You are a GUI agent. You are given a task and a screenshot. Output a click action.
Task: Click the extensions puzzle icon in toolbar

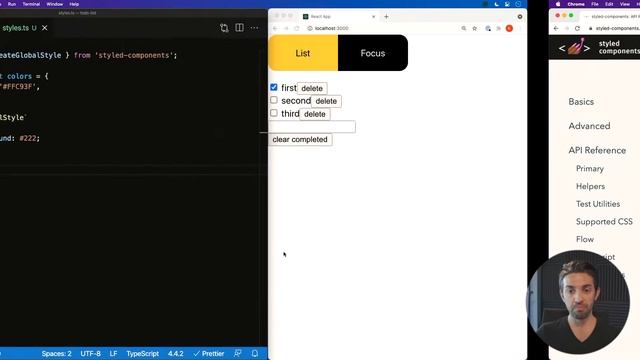click(498, 28)
